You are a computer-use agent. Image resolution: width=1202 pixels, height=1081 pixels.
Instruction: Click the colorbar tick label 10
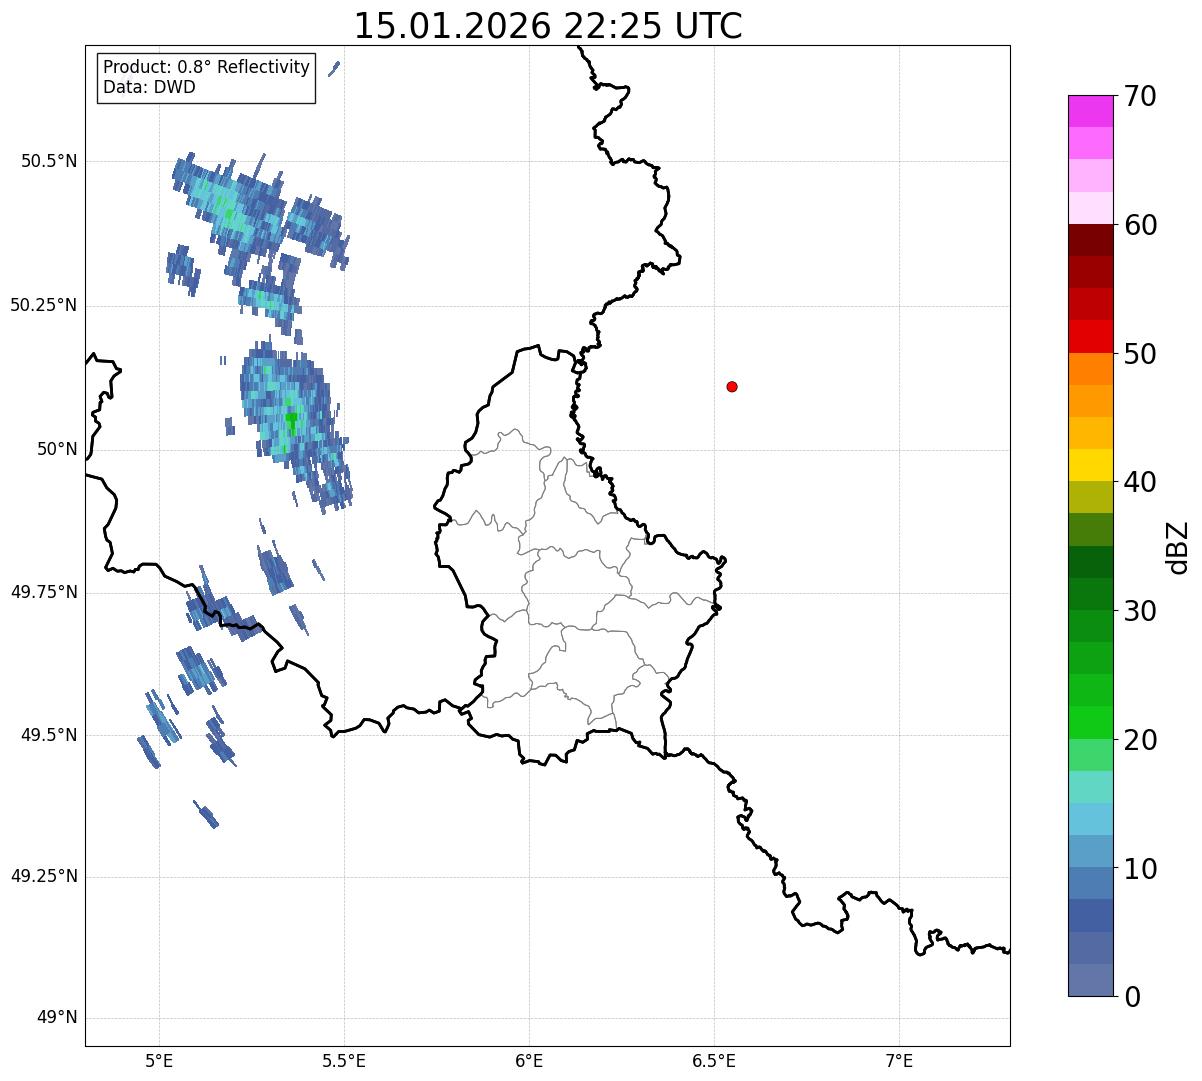tap(1141, 869)
